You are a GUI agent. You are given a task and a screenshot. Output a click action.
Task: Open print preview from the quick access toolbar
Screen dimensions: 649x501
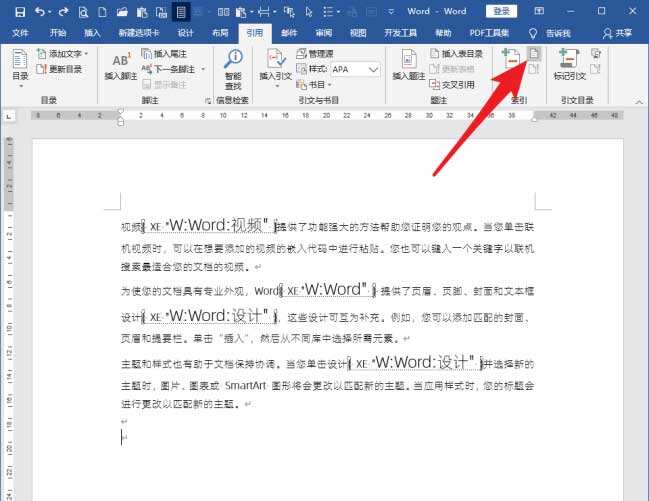coord(83,12)
